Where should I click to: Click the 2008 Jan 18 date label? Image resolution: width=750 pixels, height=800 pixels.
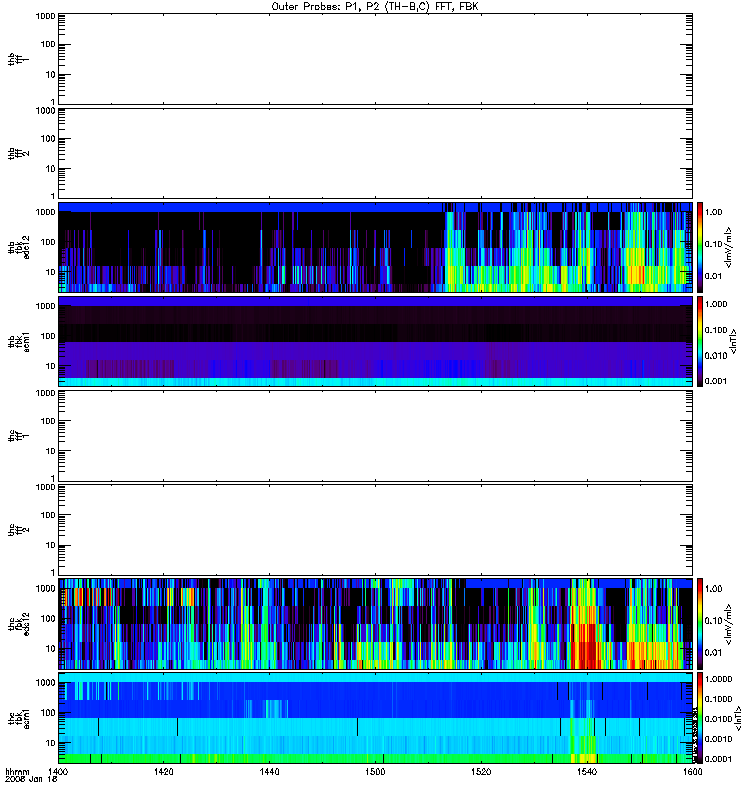31,779
